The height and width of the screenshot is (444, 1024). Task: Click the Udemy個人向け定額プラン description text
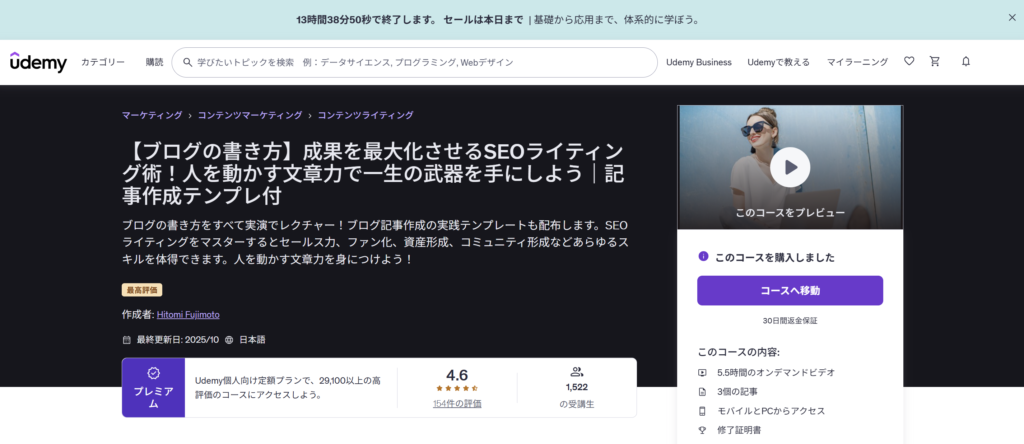(x=288, y=387)
